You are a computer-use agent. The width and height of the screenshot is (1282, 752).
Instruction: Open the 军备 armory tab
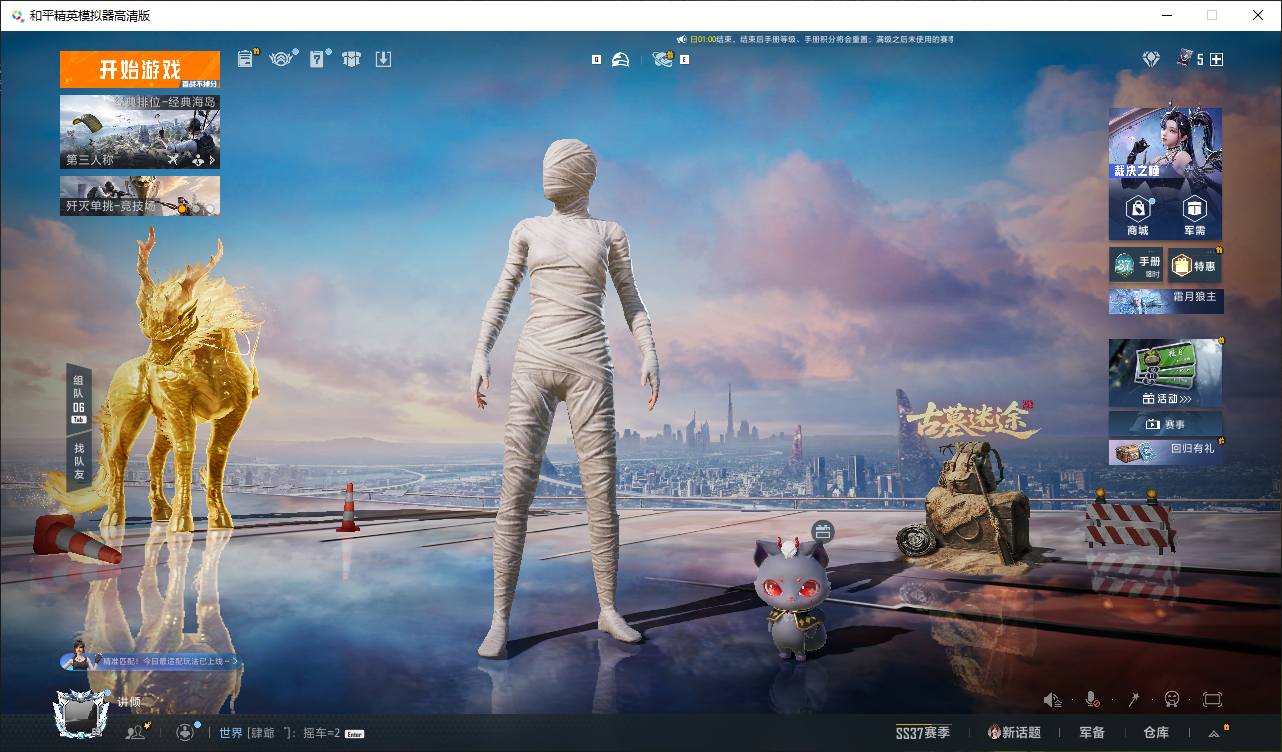point(1092,733)
